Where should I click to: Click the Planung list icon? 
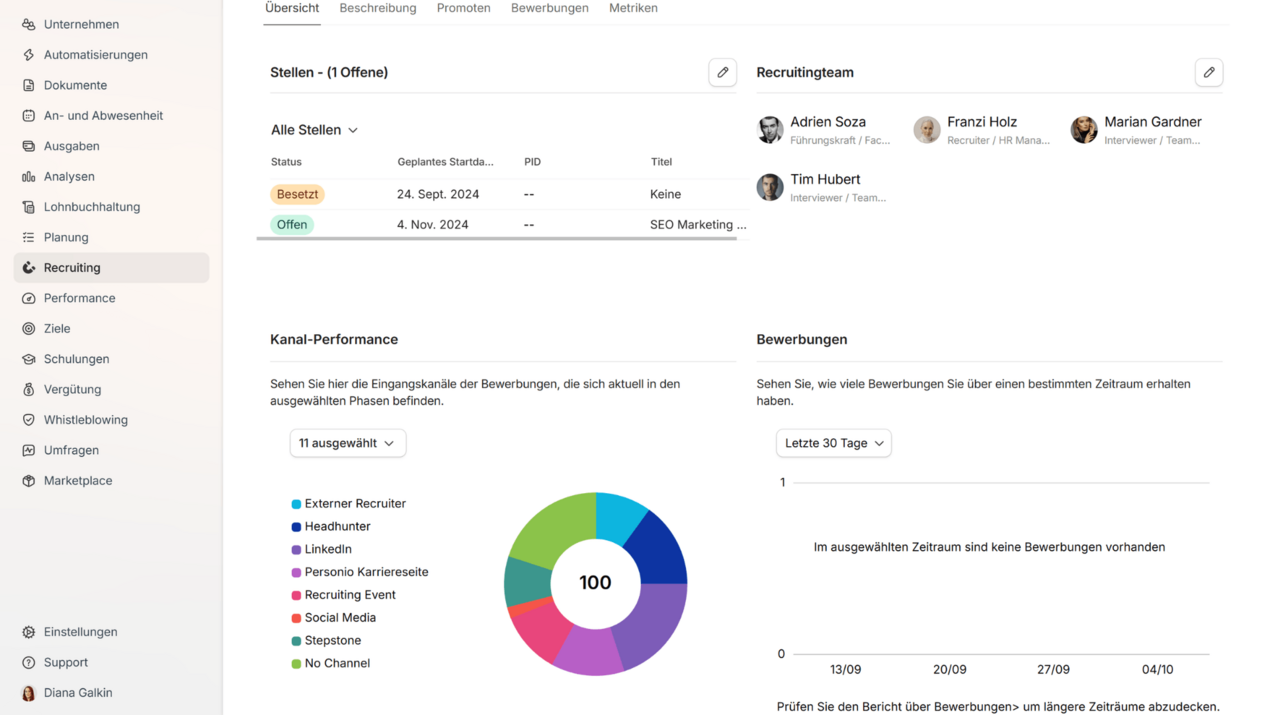pos(28,238)
